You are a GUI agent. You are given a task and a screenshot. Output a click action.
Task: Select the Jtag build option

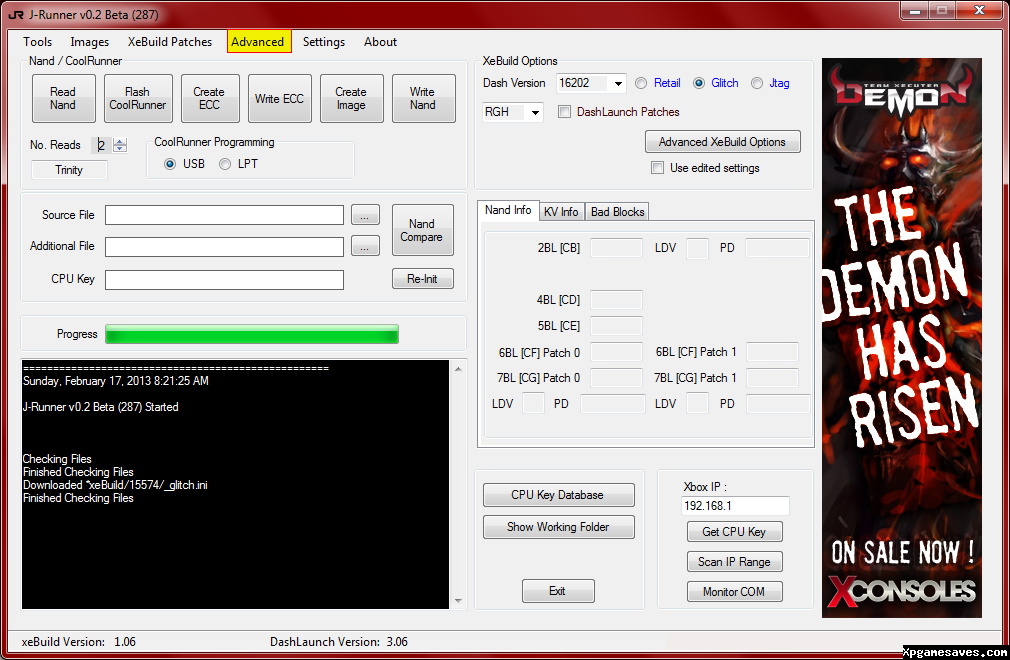click(x=757, y=83)
